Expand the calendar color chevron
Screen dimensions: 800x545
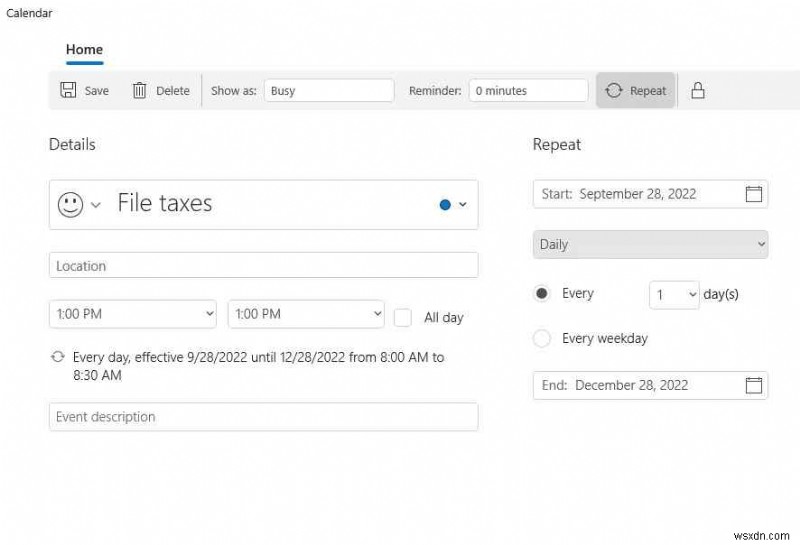462,204
